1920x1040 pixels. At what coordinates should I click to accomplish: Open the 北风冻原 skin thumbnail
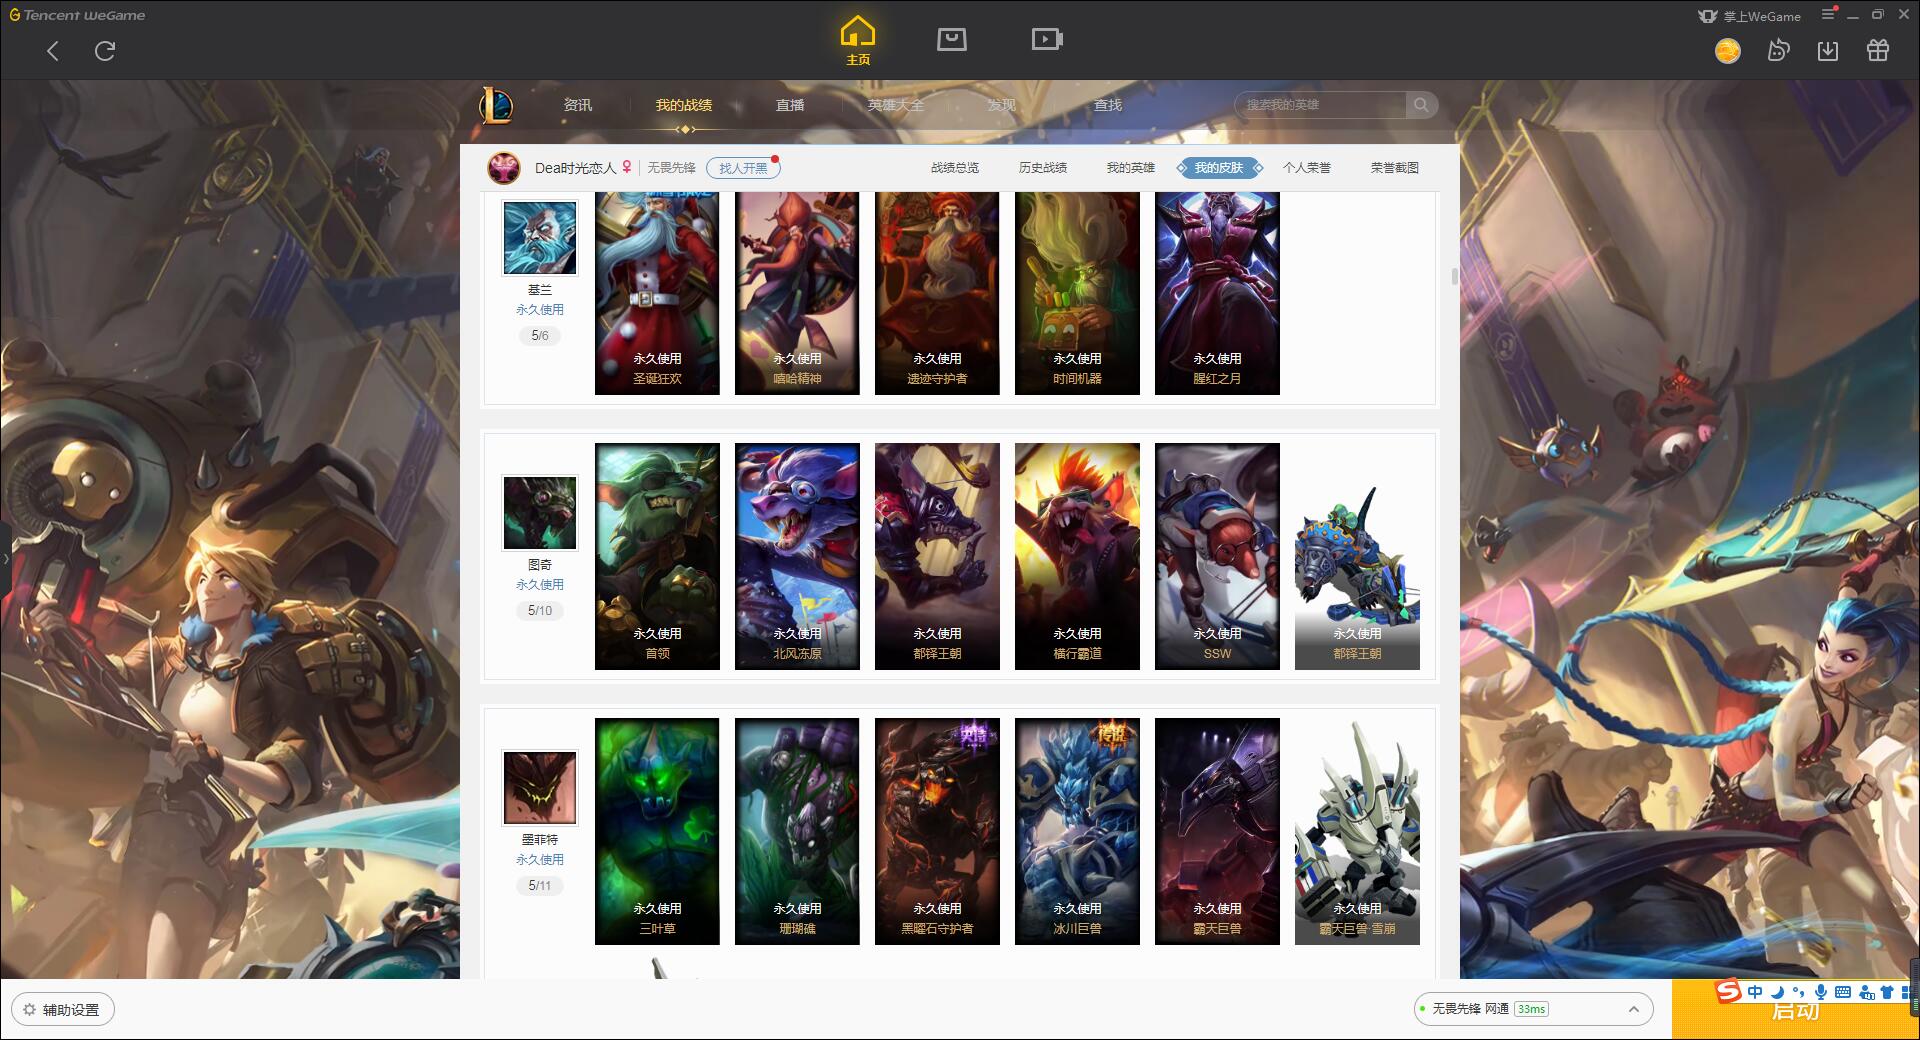797,556
